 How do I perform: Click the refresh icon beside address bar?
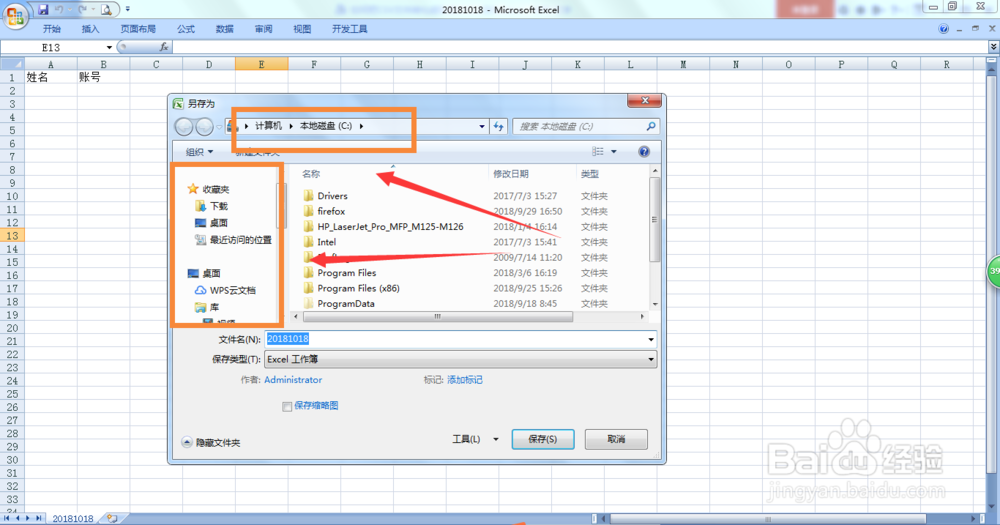point(499,126)
